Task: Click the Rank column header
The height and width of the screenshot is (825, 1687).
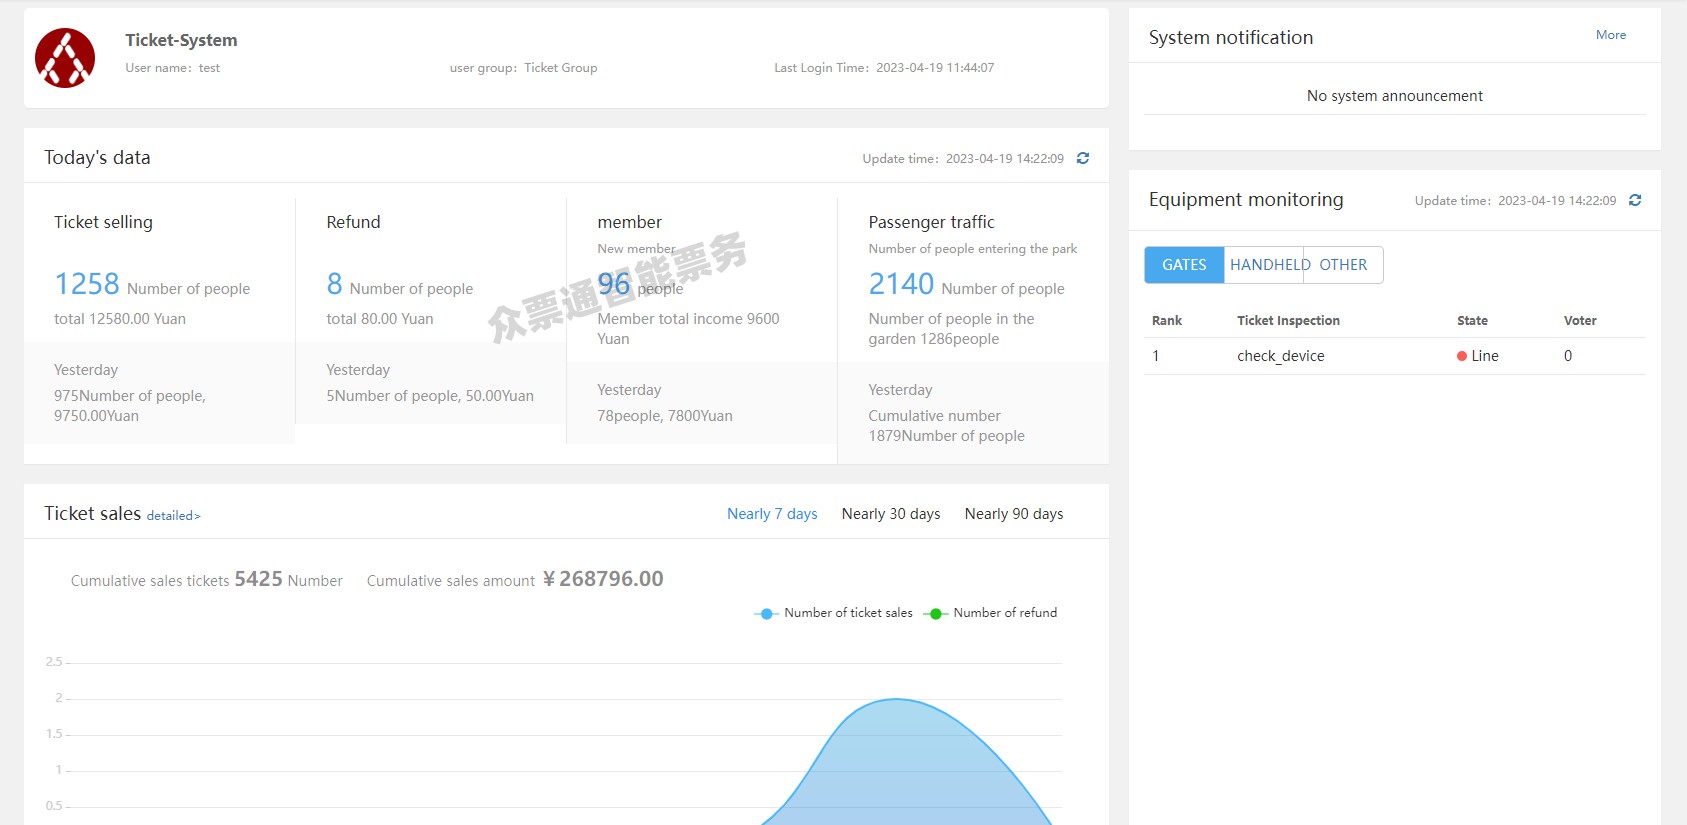Action: (1167, 321)
